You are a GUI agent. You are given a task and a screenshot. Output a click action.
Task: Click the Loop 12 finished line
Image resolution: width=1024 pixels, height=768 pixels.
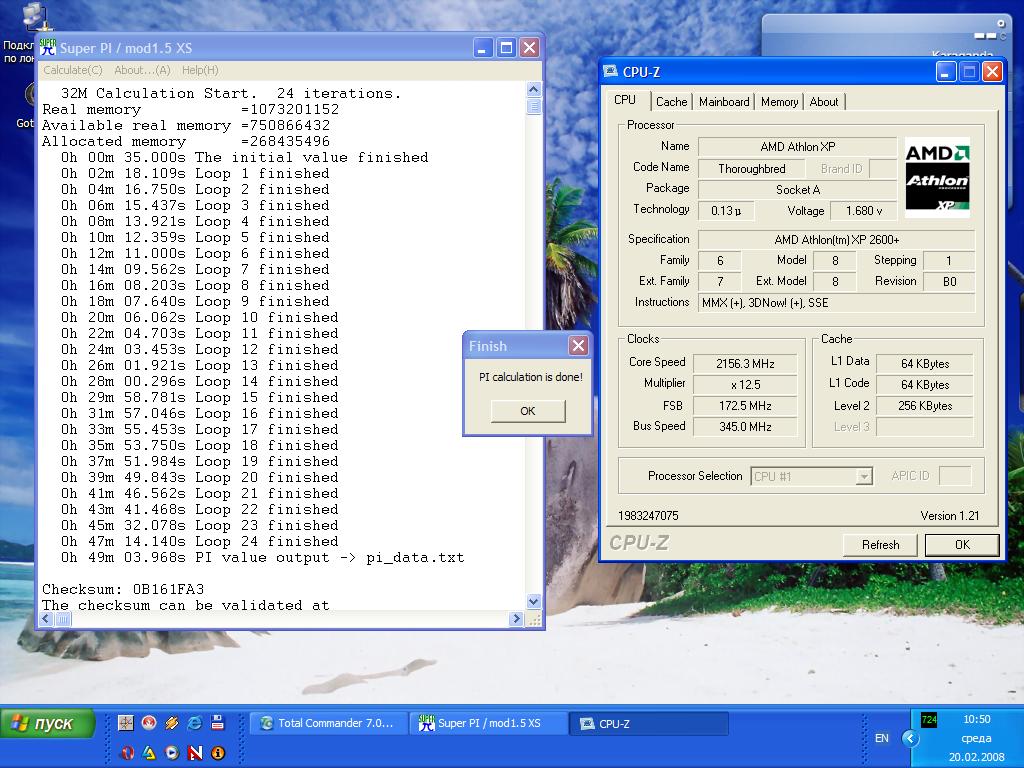pos(200,349)
